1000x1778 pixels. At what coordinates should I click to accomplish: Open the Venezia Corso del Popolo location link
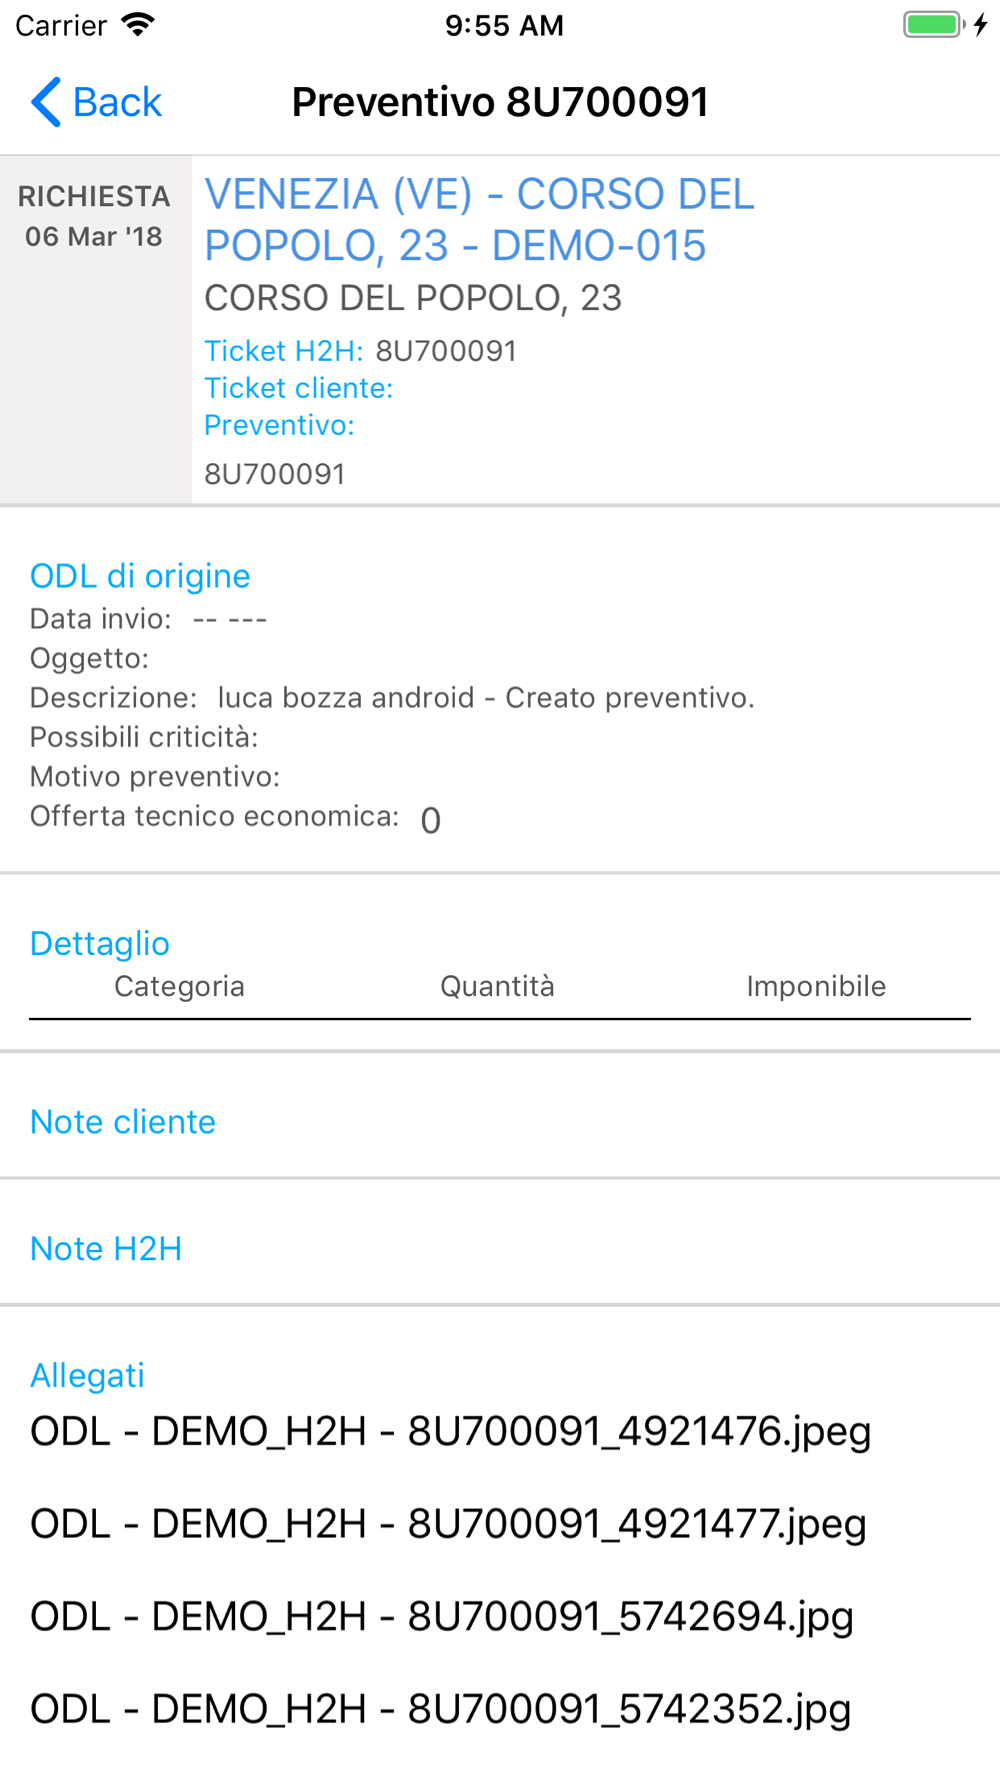pyautogui.click(x=480, y=220)
